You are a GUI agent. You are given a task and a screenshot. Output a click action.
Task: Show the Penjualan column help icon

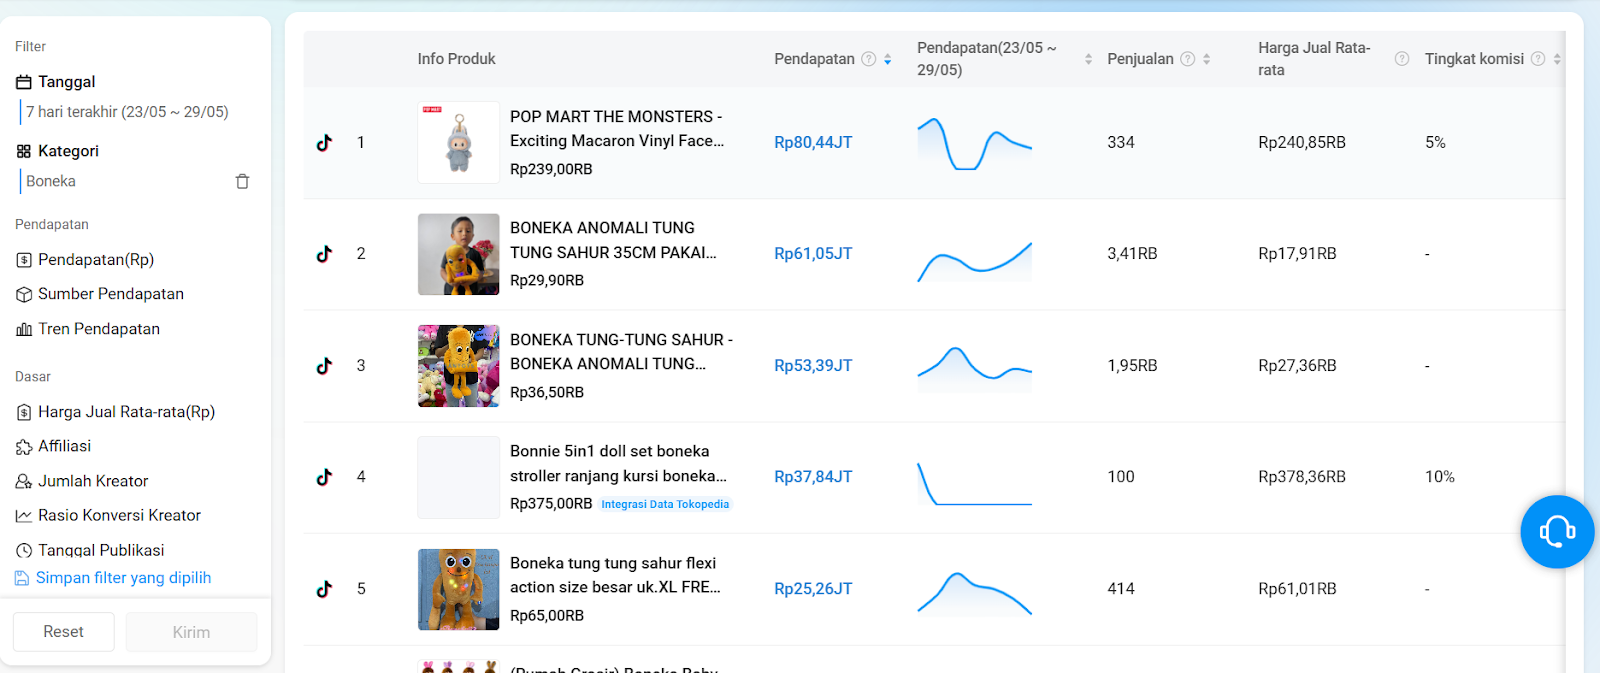coord(1188,59)
